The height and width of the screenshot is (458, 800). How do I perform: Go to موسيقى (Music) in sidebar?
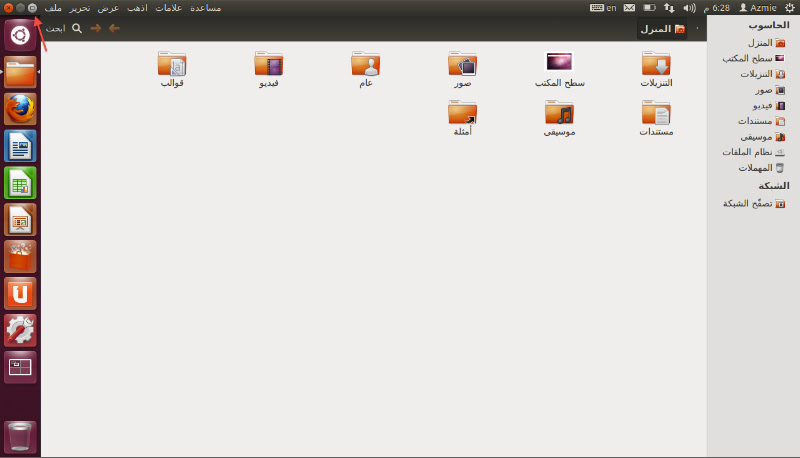click(762, 137)
